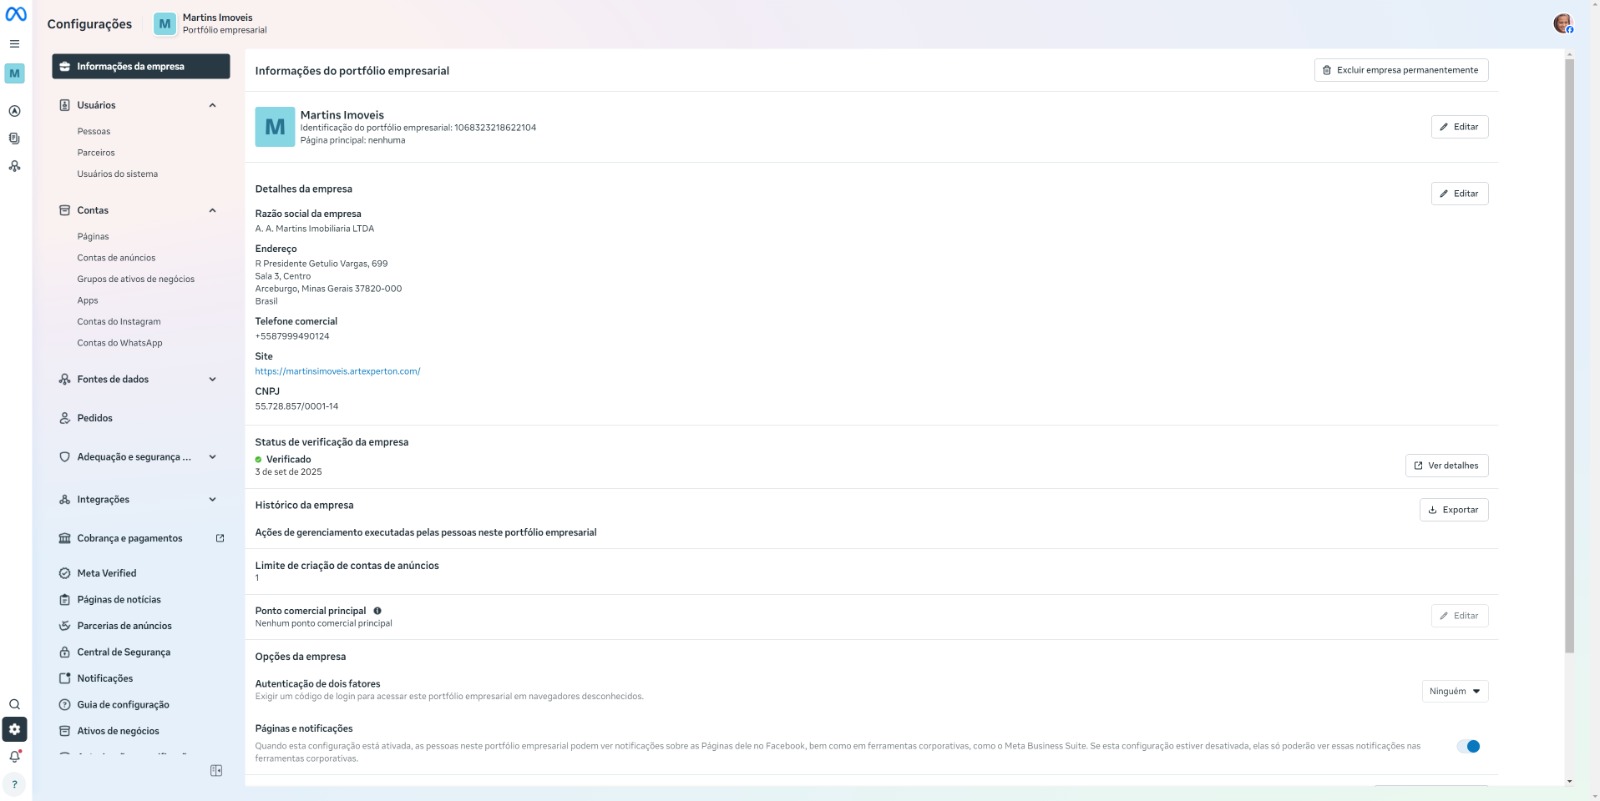Click the Informações da empresa briefcase icon
Screen dimensions: 1600x801
[x=65, y=66]
